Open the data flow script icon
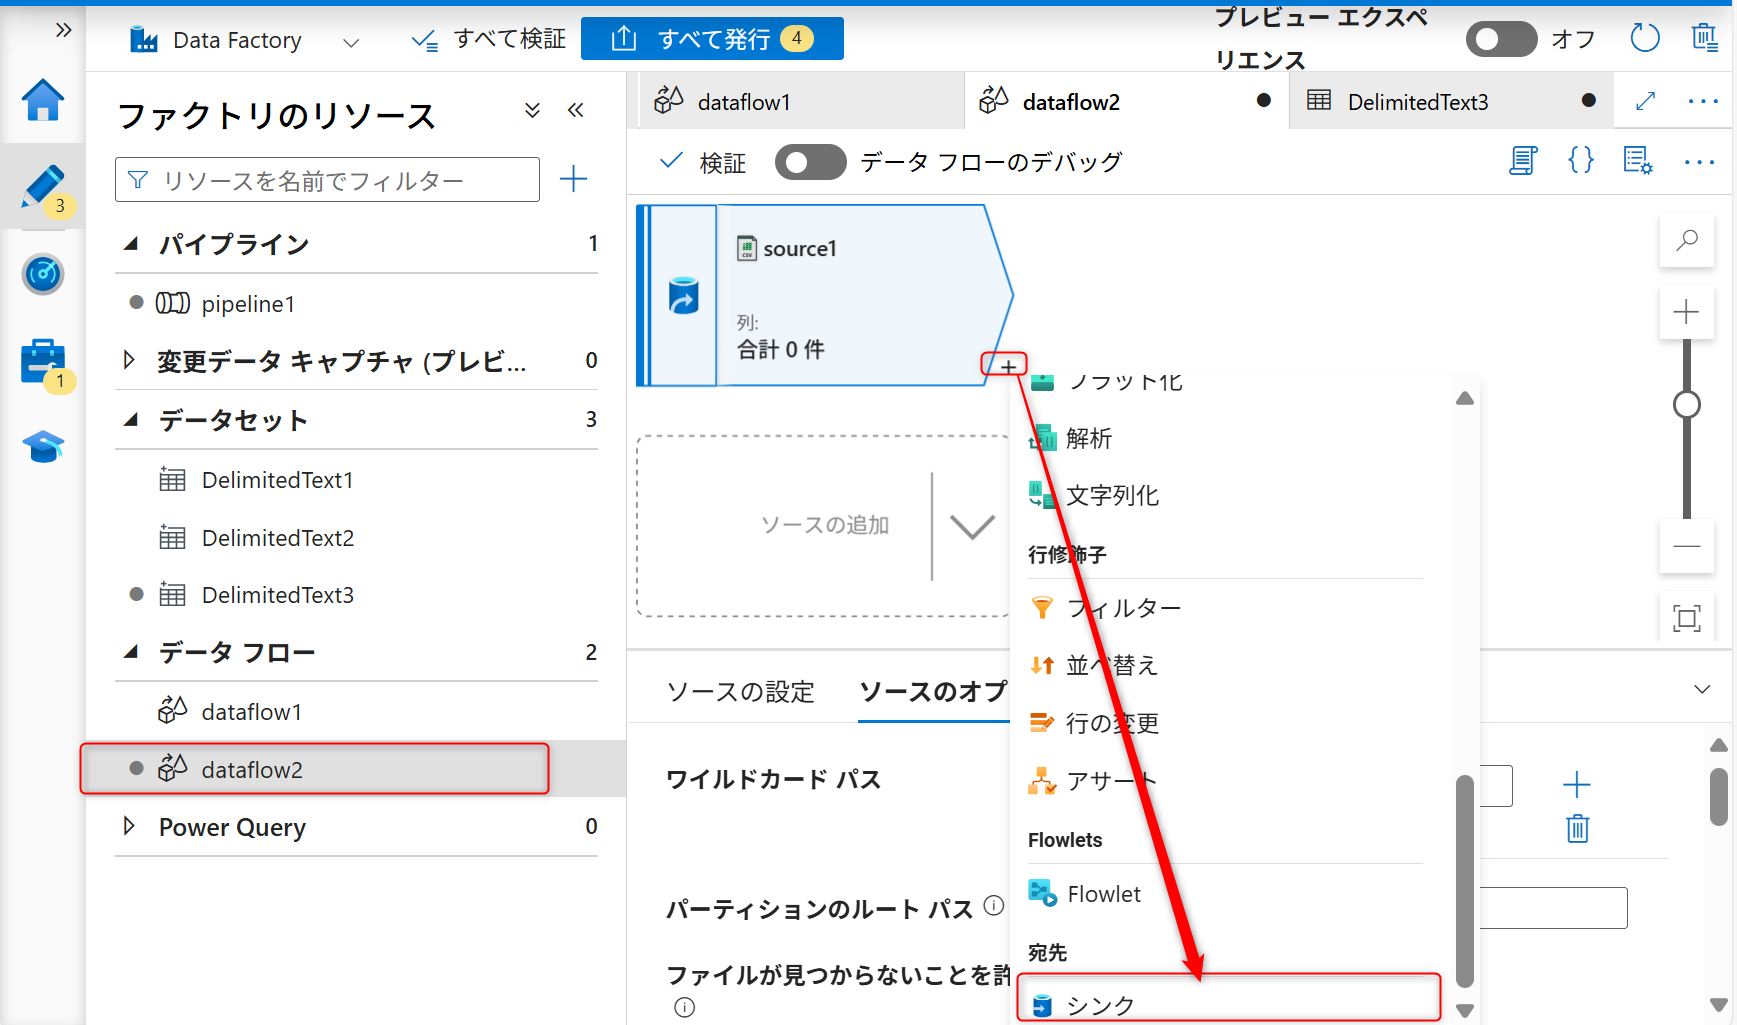 1522,161
